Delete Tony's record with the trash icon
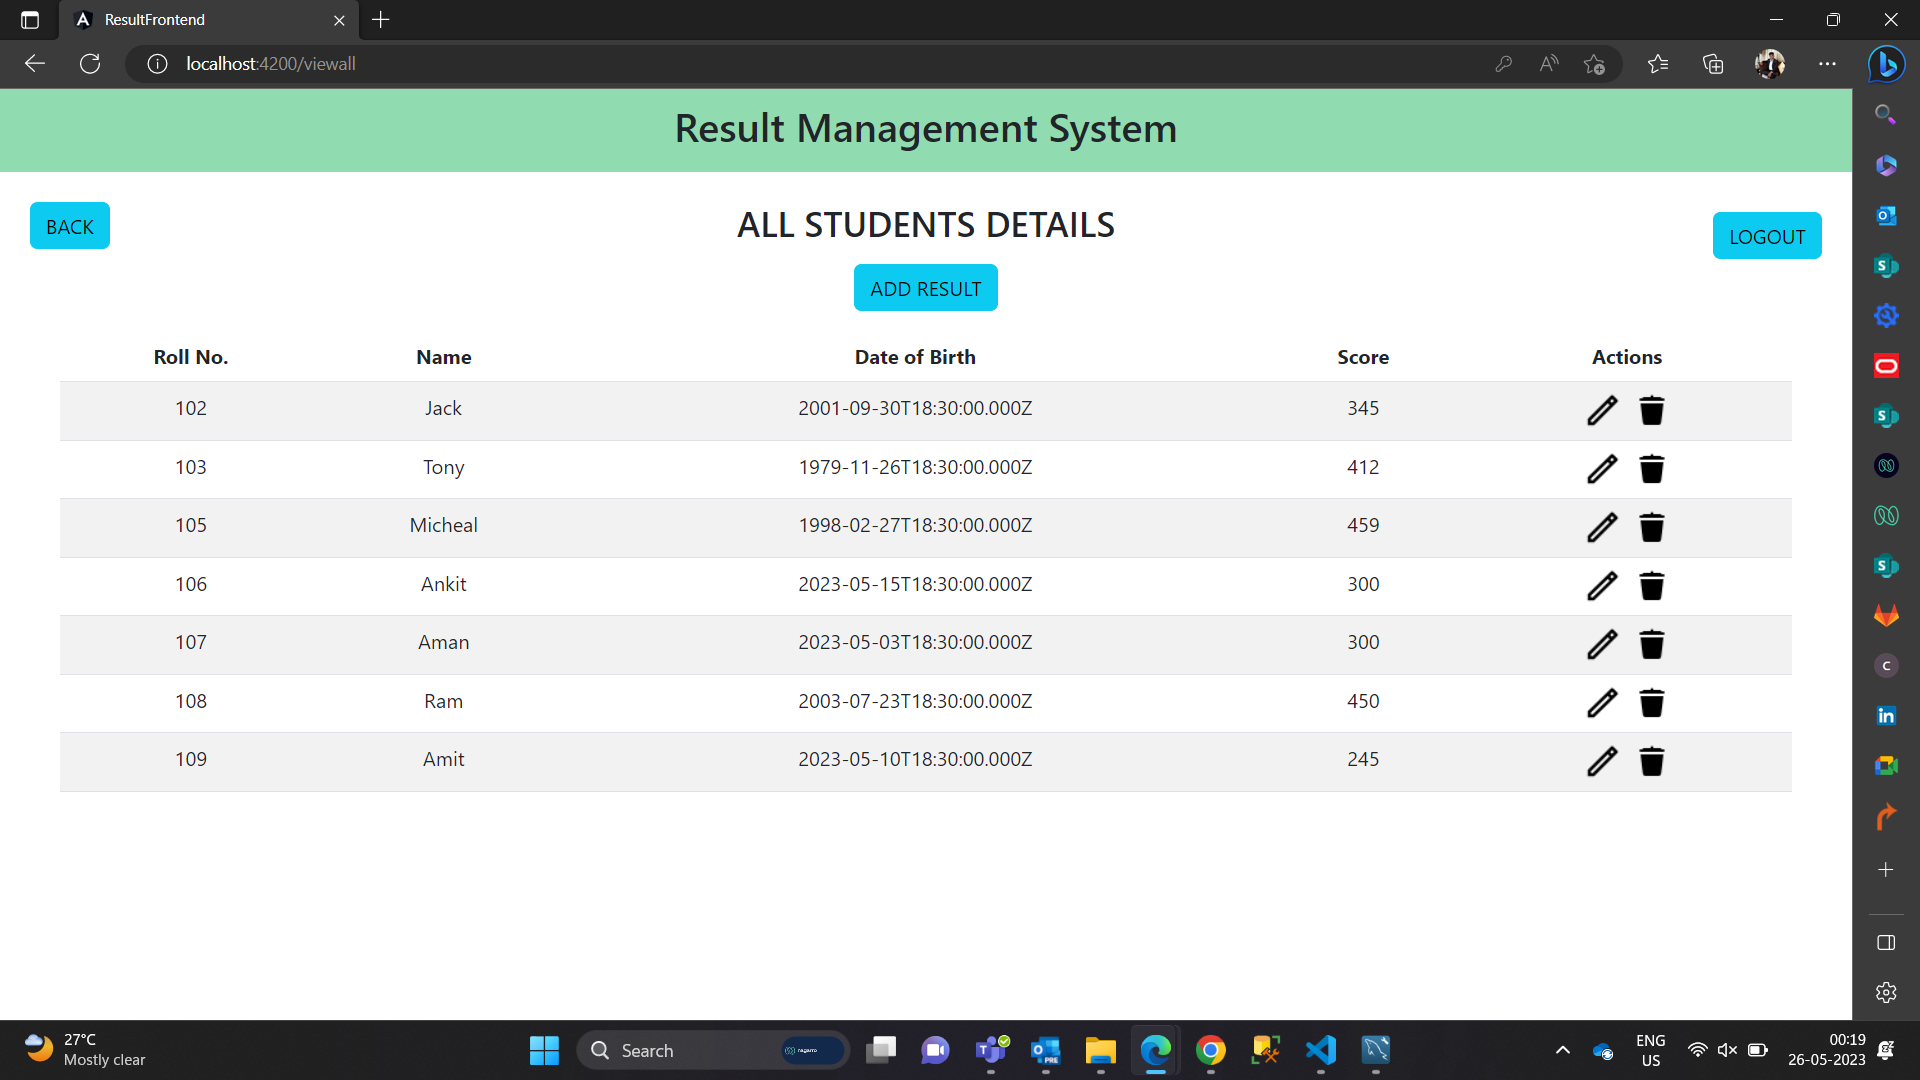The width and height of the screenshot is (1920, 1080). (x=1651, y=469)
